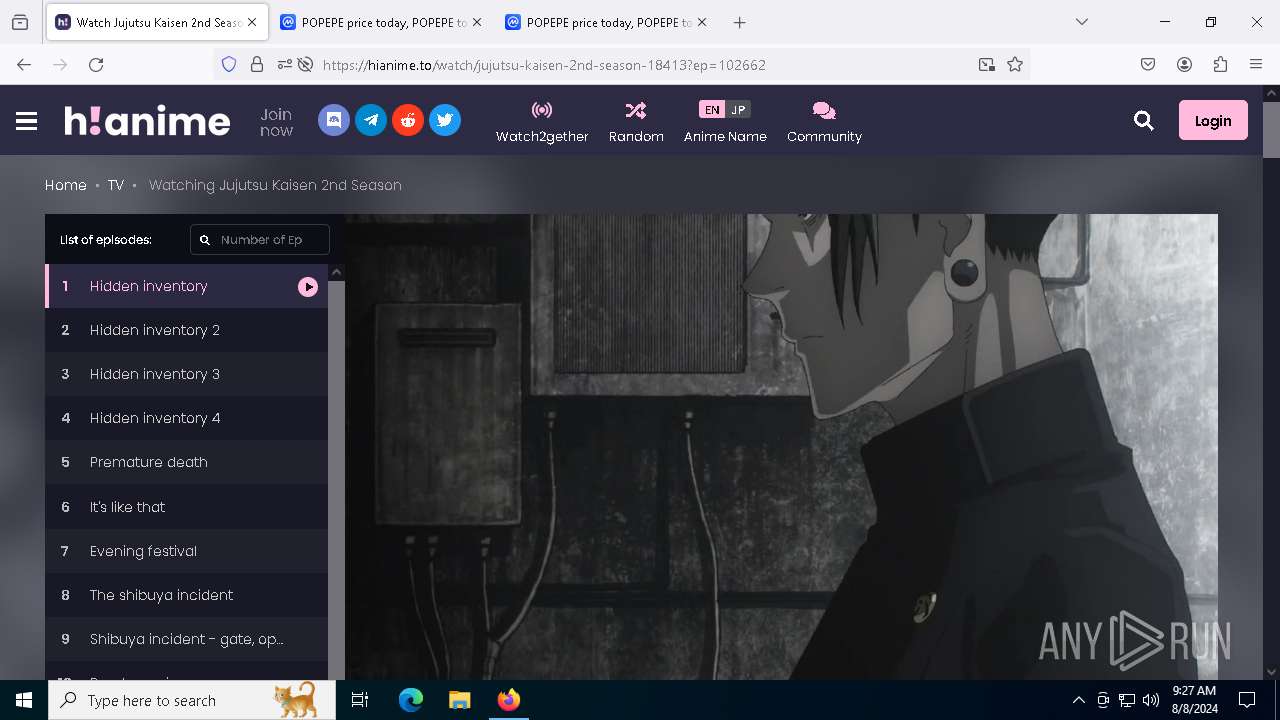This screenshot has width=1280, height=720.
Task: Select episode 4 Hidden inventory 4
Action: coord(186,418)
